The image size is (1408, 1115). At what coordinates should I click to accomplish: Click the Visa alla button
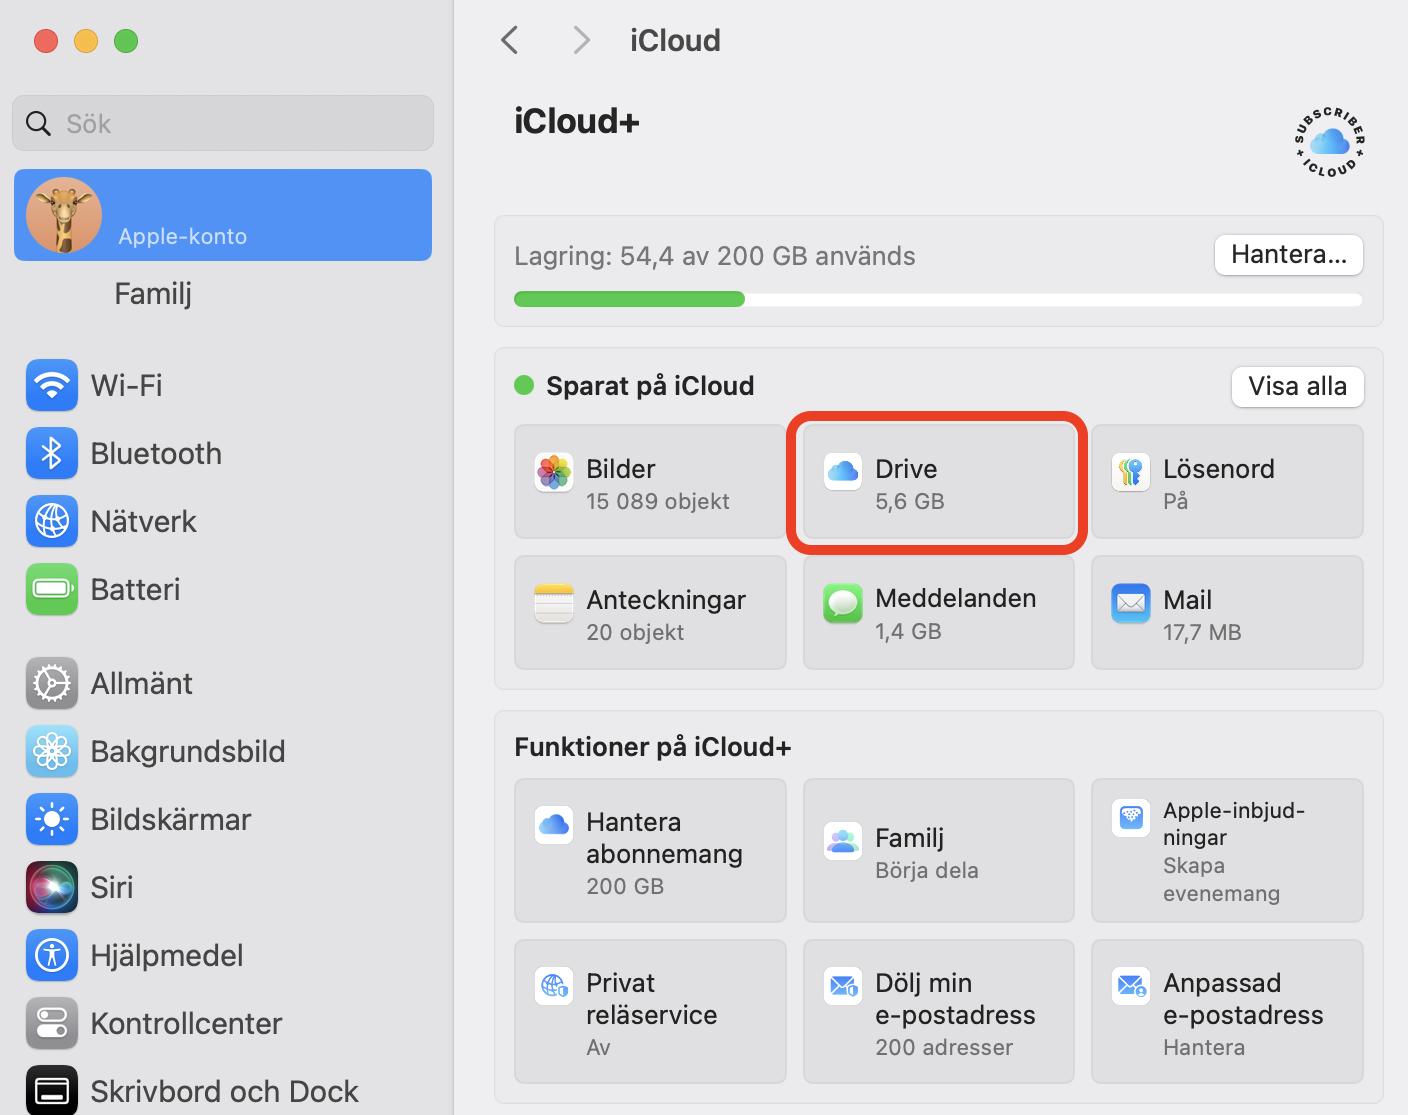click(1297, 386)
